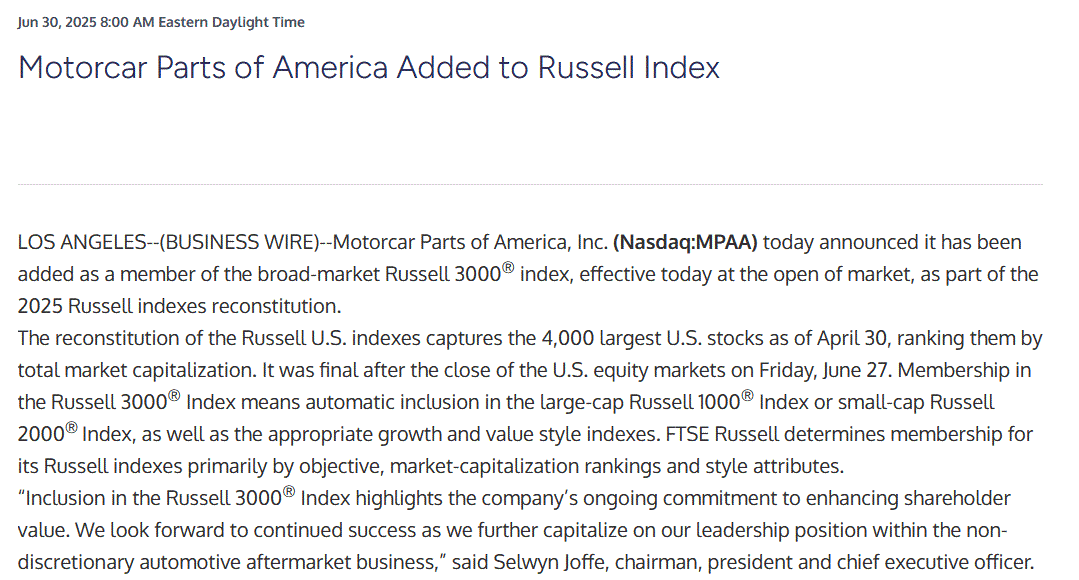
Task: Click the headline Motorcar Parts of America Added to Russell Index
Action: pyautogui.click(x=369, y=67)
